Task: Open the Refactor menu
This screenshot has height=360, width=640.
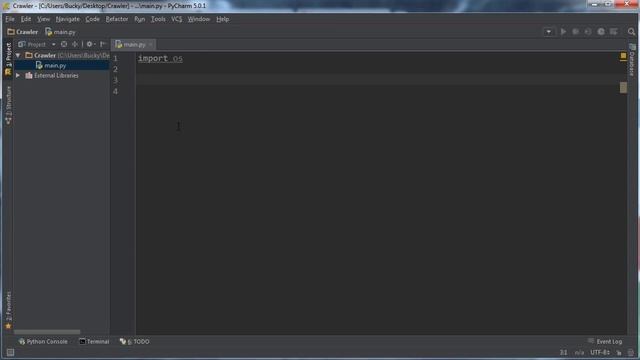Action: click(117, 19)
